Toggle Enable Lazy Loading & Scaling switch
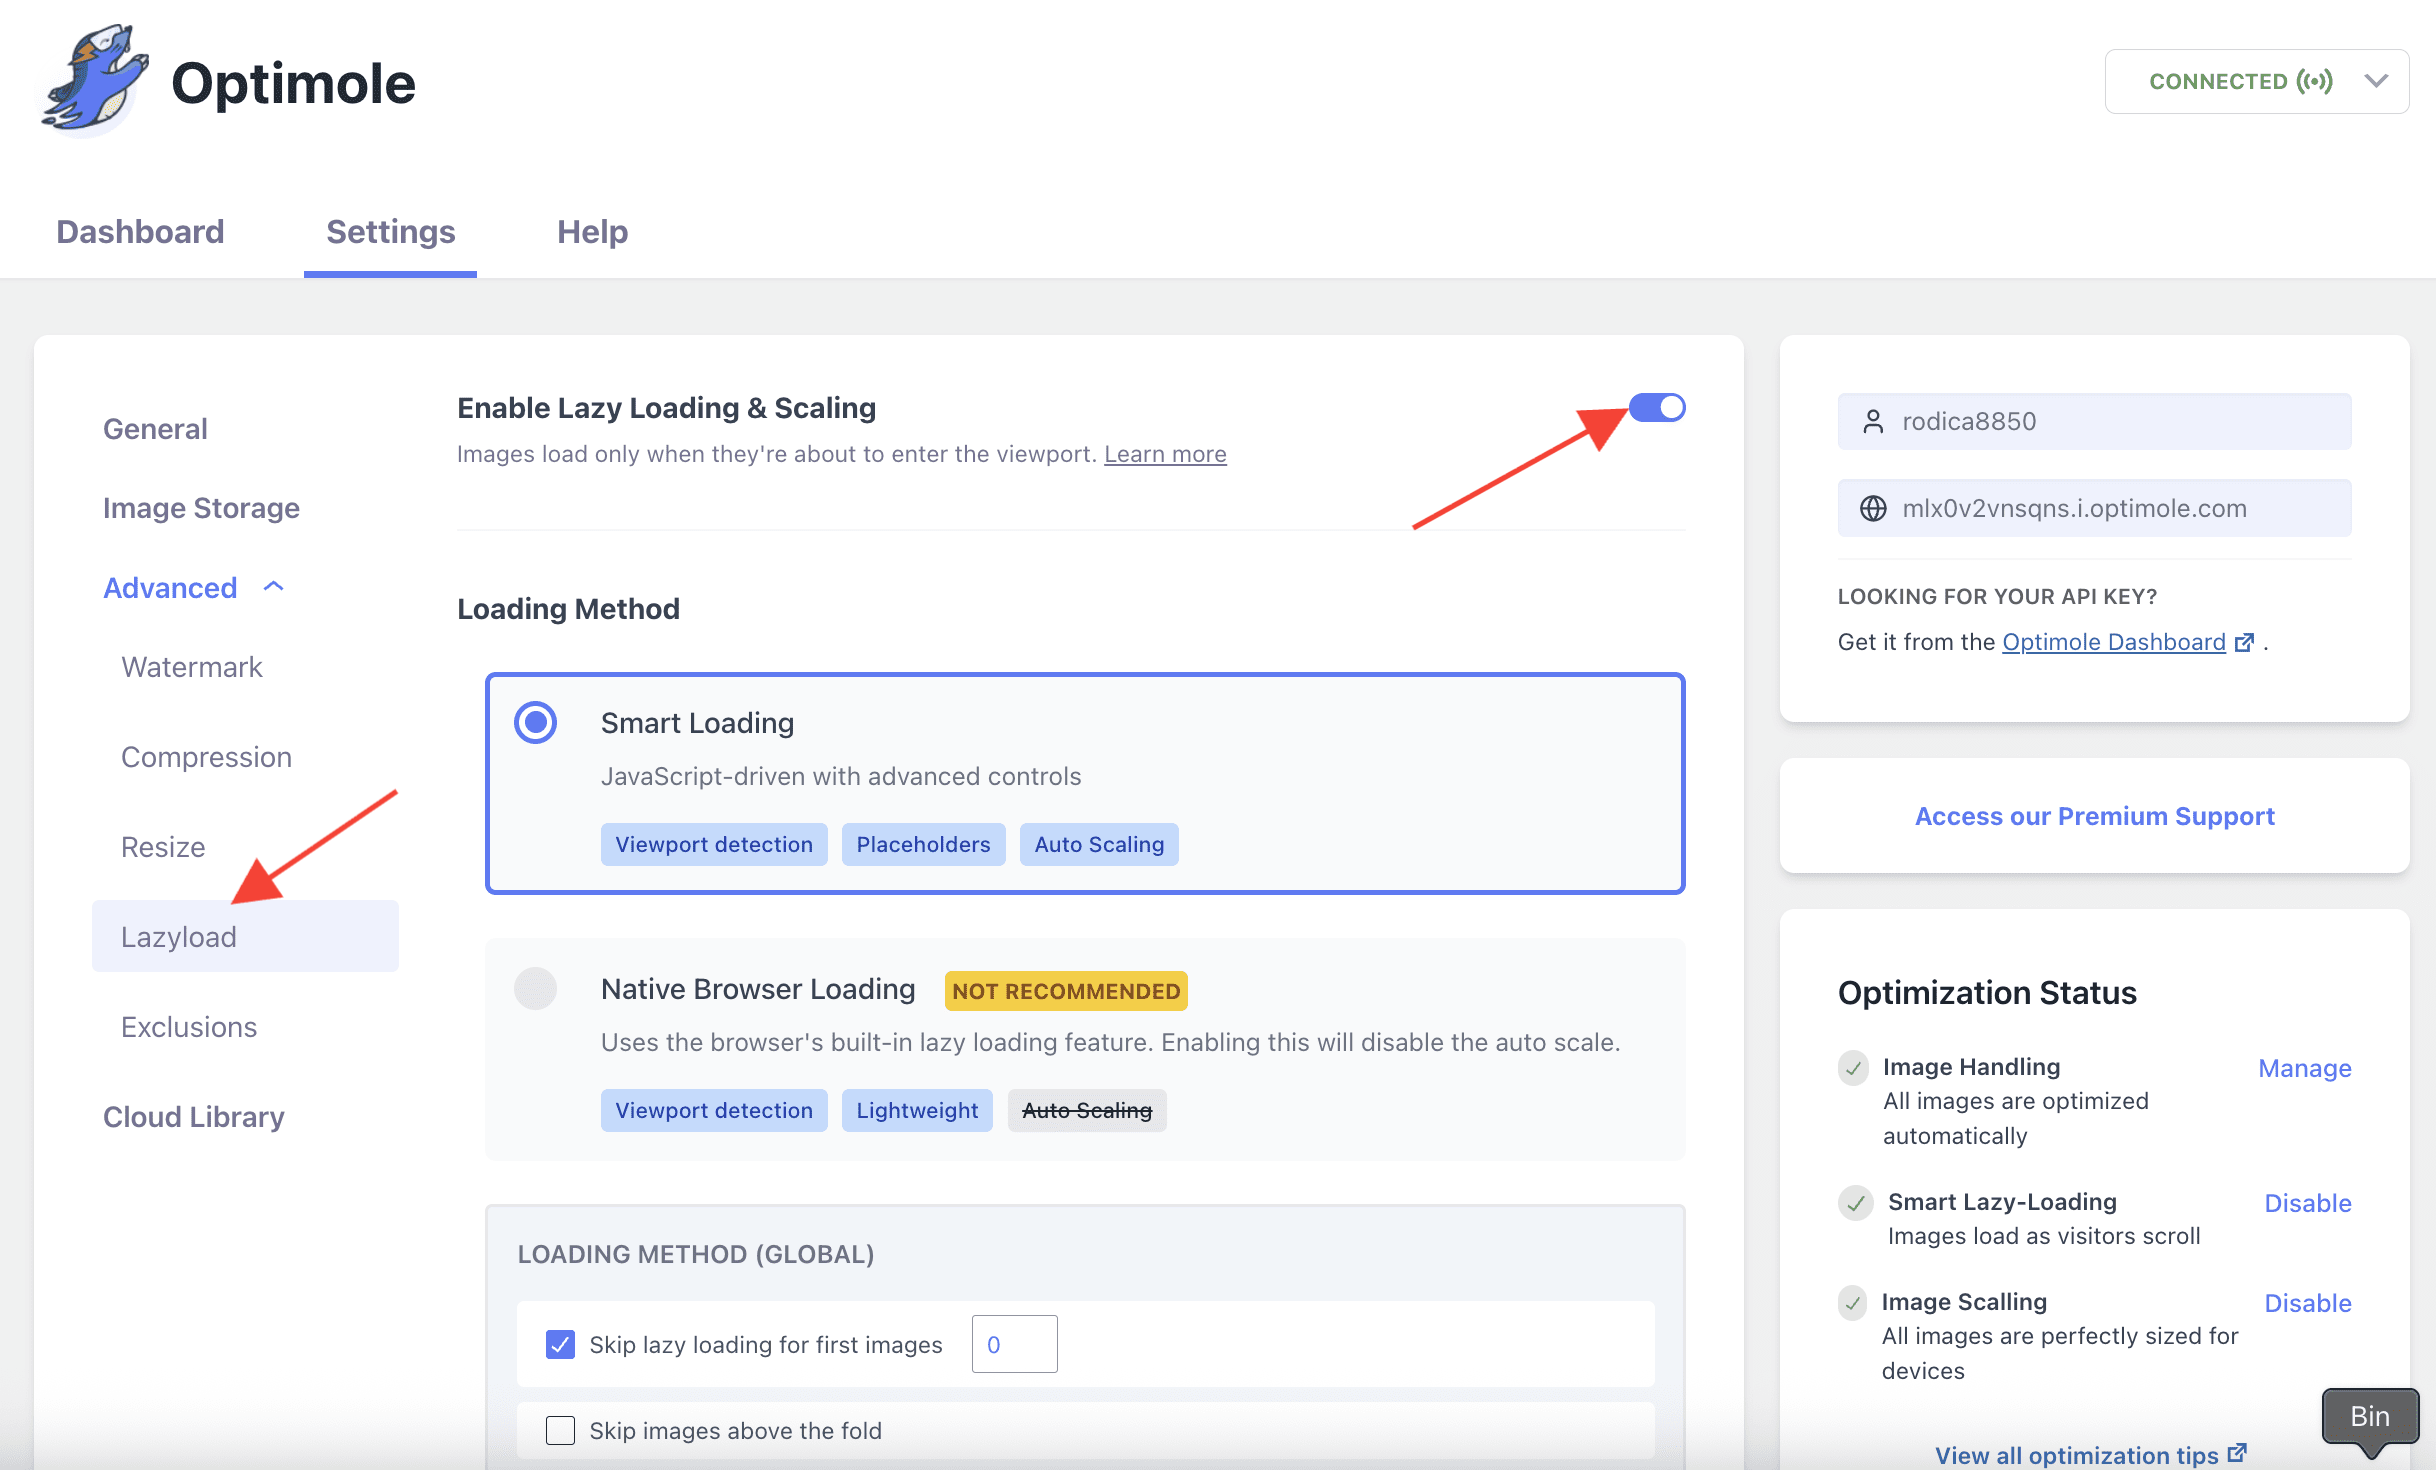The width and height of the screenshot is (2436, 1470). (x=1656, y=407)
